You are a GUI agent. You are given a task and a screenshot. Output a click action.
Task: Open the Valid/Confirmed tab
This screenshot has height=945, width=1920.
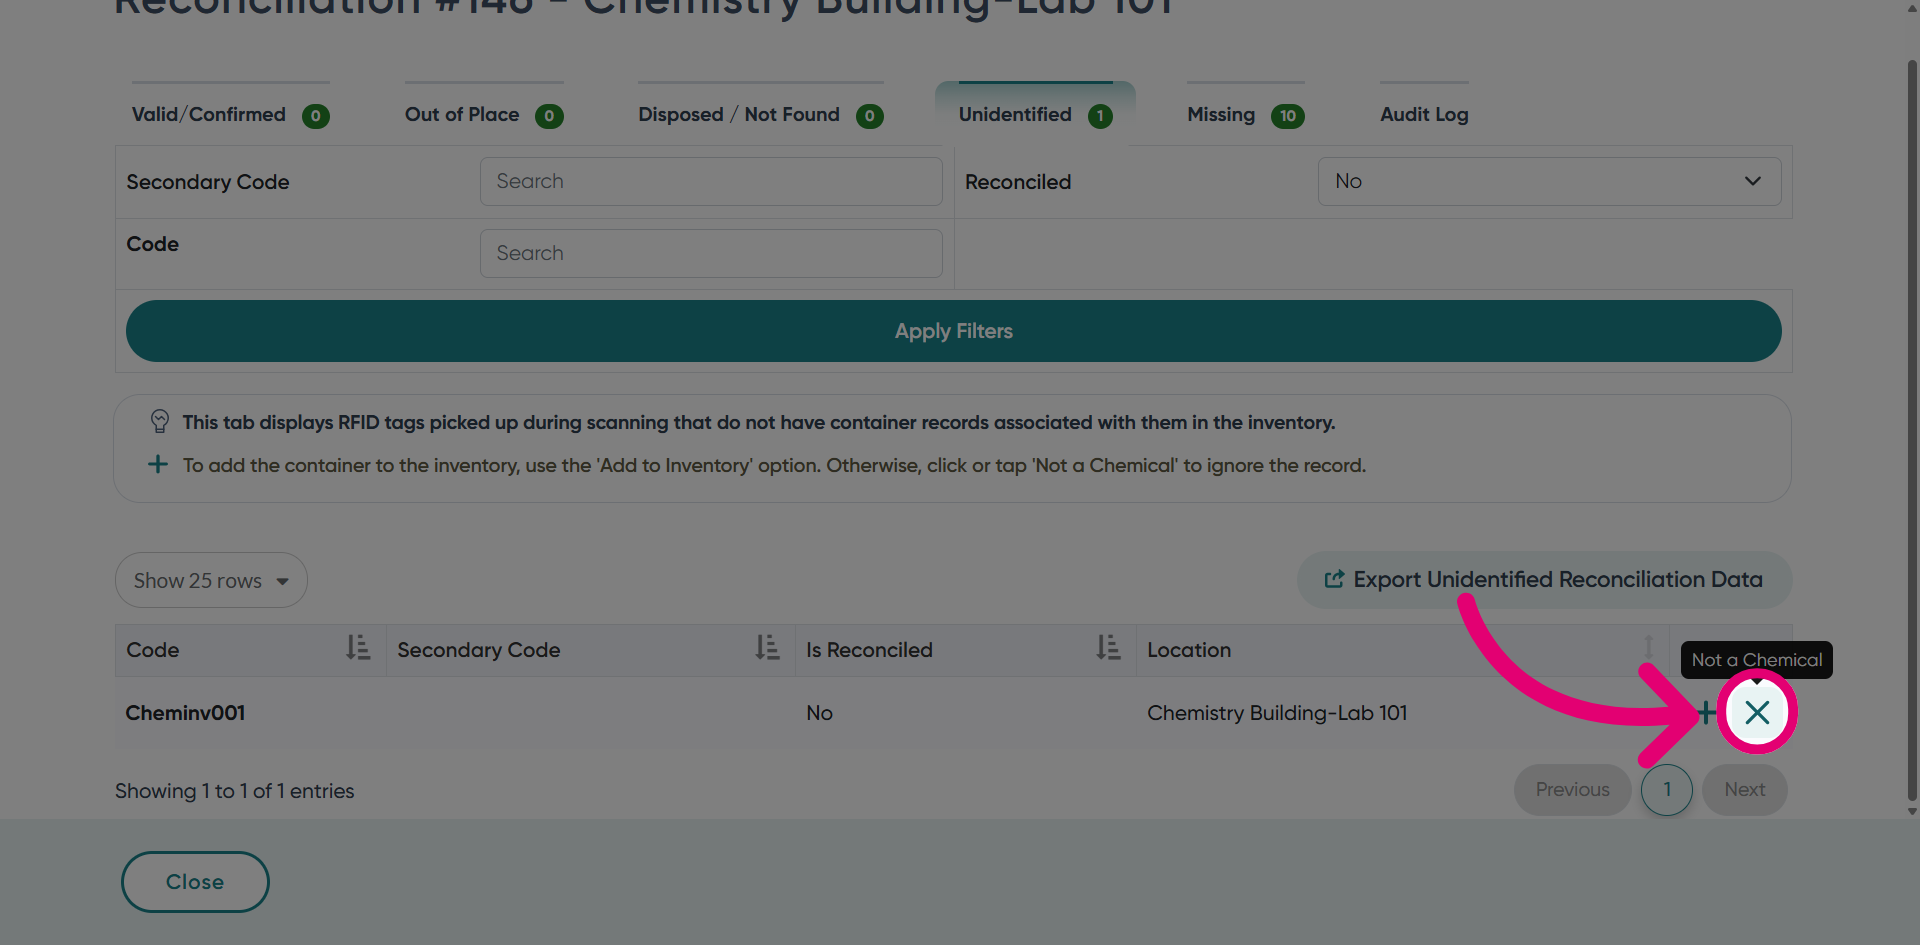click(x=230, y=114)
